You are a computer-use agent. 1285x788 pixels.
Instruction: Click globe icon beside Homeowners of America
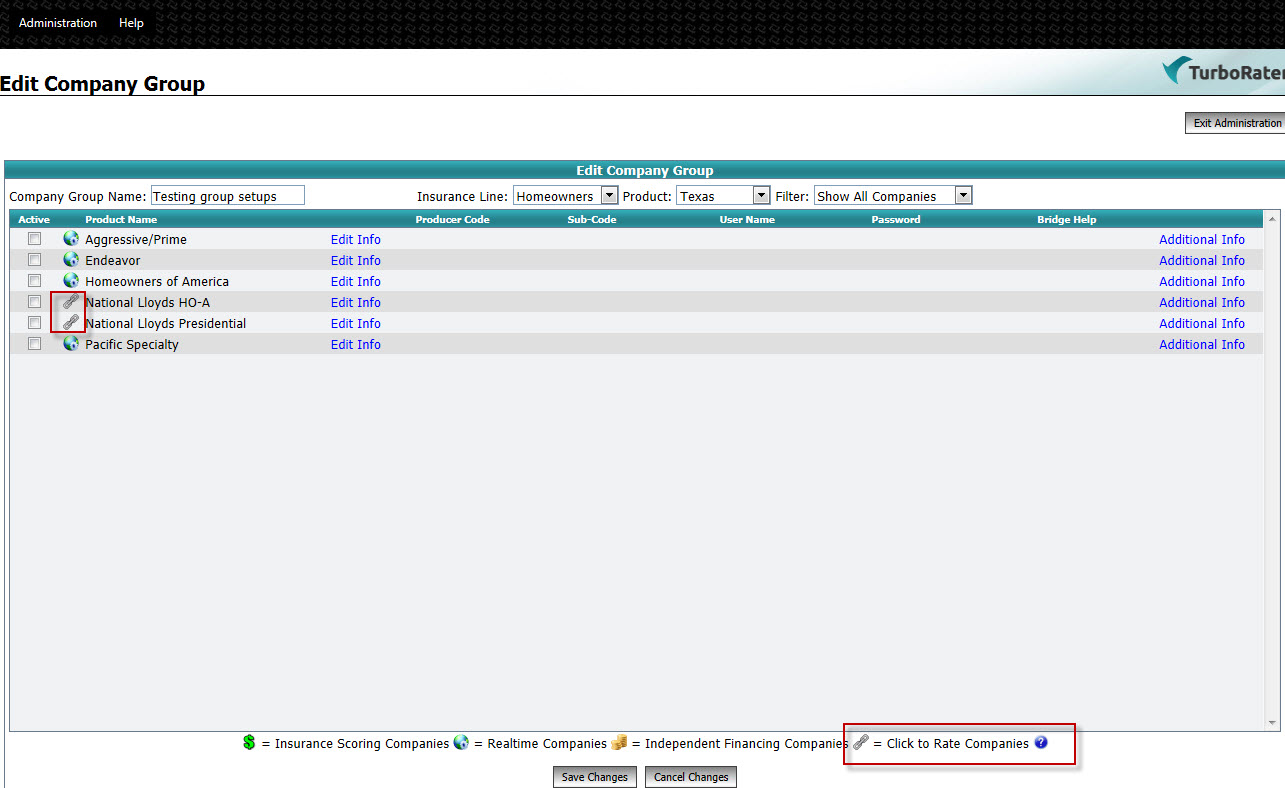click(71, 281)
